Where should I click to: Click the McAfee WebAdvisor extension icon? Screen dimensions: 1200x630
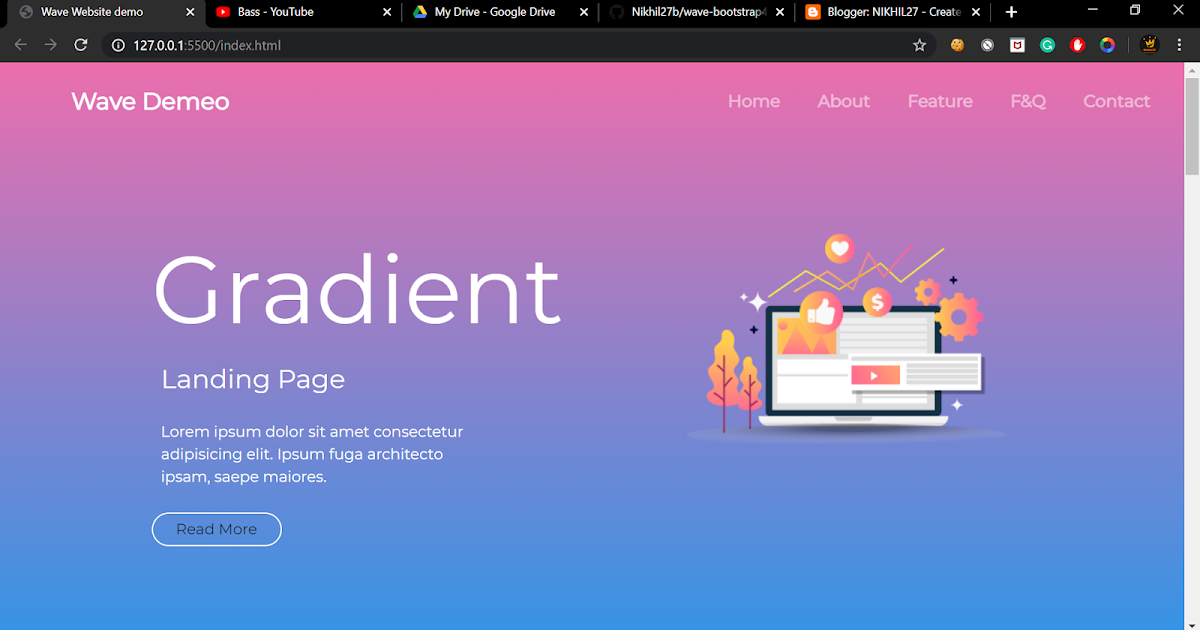pyautogui.click(x=1017, y=45)
